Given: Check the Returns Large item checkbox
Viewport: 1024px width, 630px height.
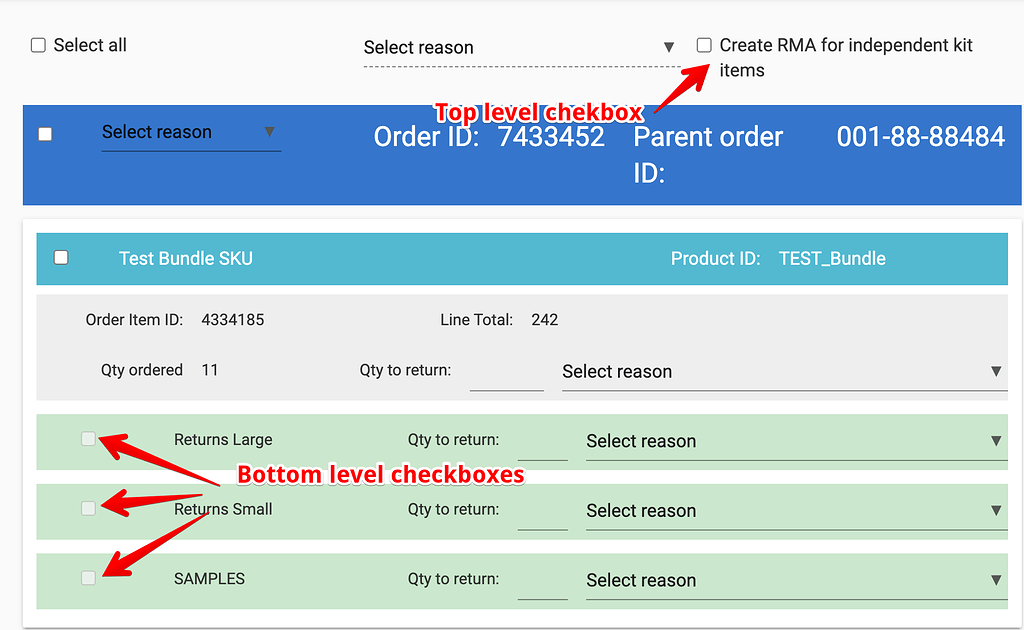Looking at the screenshot, I should point(88,438).
